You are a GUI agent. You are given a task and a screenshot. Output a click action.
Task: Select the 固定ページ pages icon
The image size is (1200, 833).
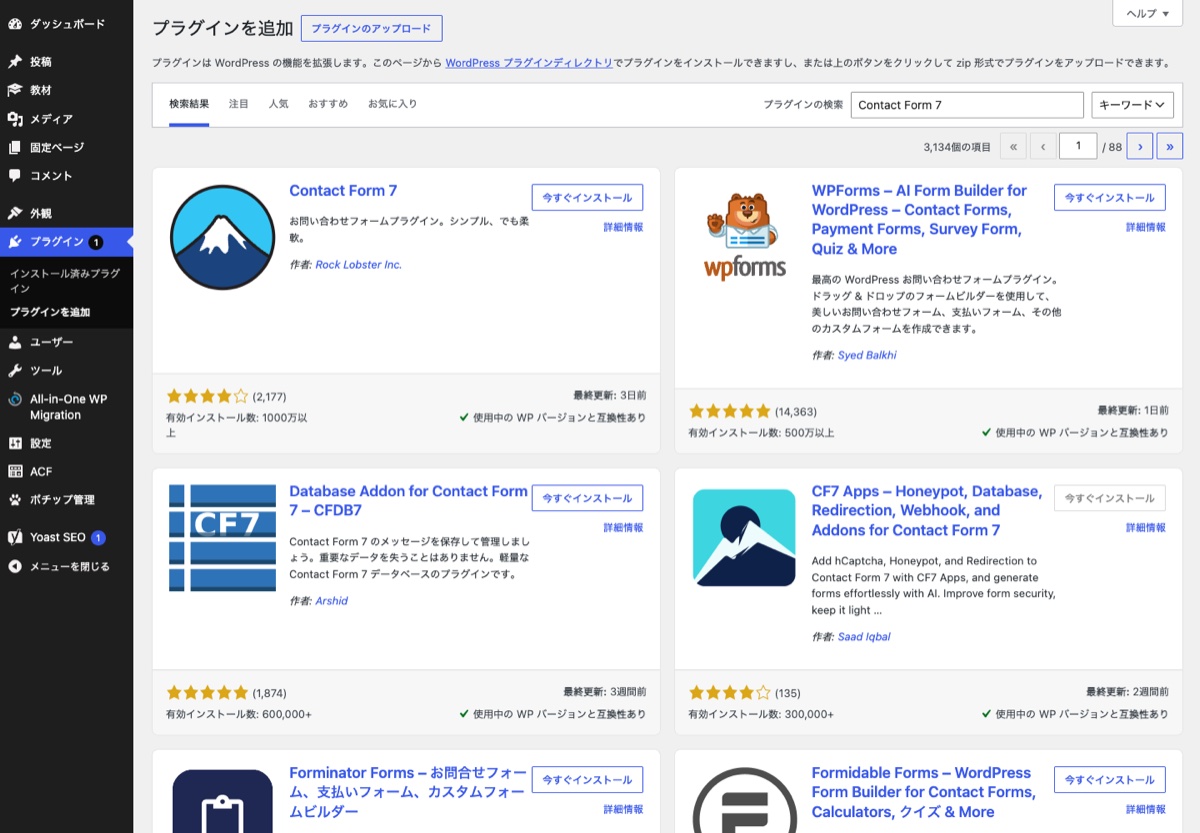coord(15,147)
